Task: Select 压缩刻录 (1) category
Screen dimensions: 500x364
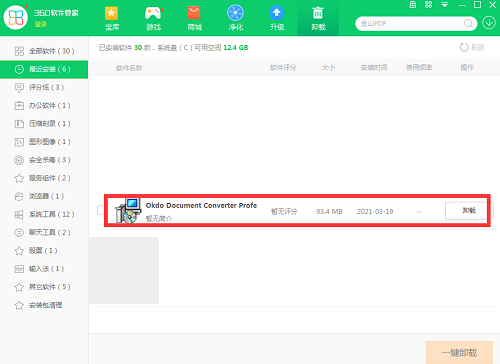Action: (44, 124)
